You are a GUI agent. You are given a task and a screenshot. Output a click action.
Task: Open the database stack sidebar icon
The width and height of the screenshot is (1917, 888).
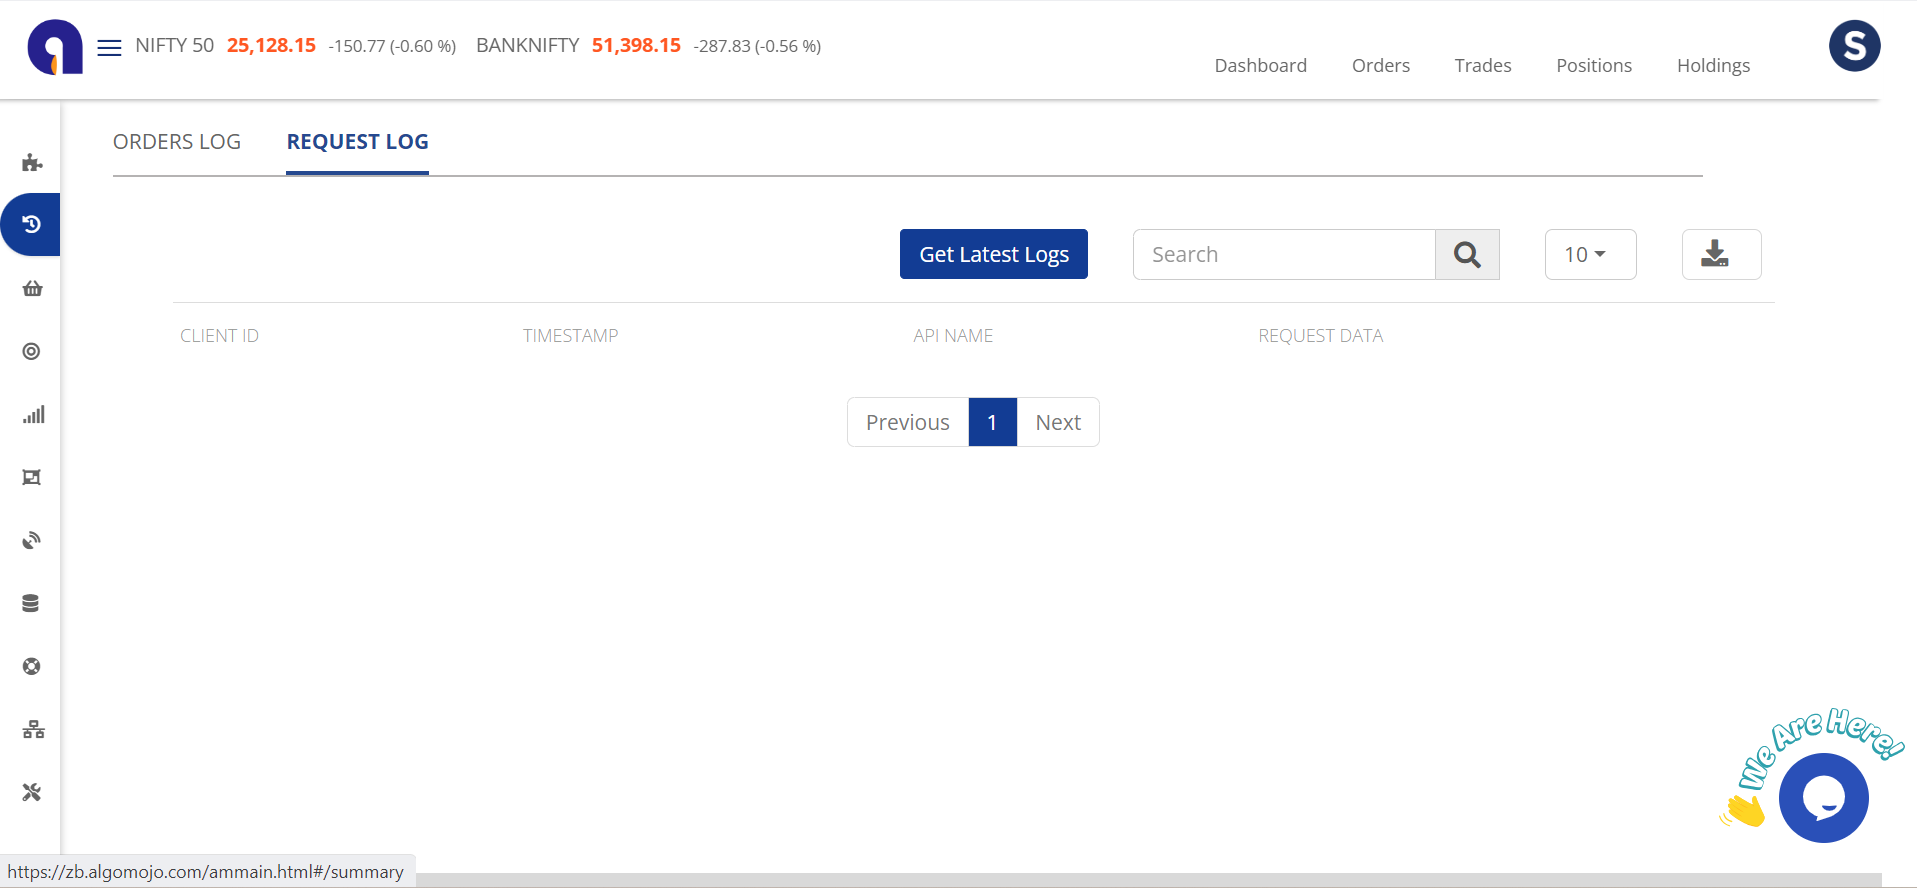click(31, 603)
